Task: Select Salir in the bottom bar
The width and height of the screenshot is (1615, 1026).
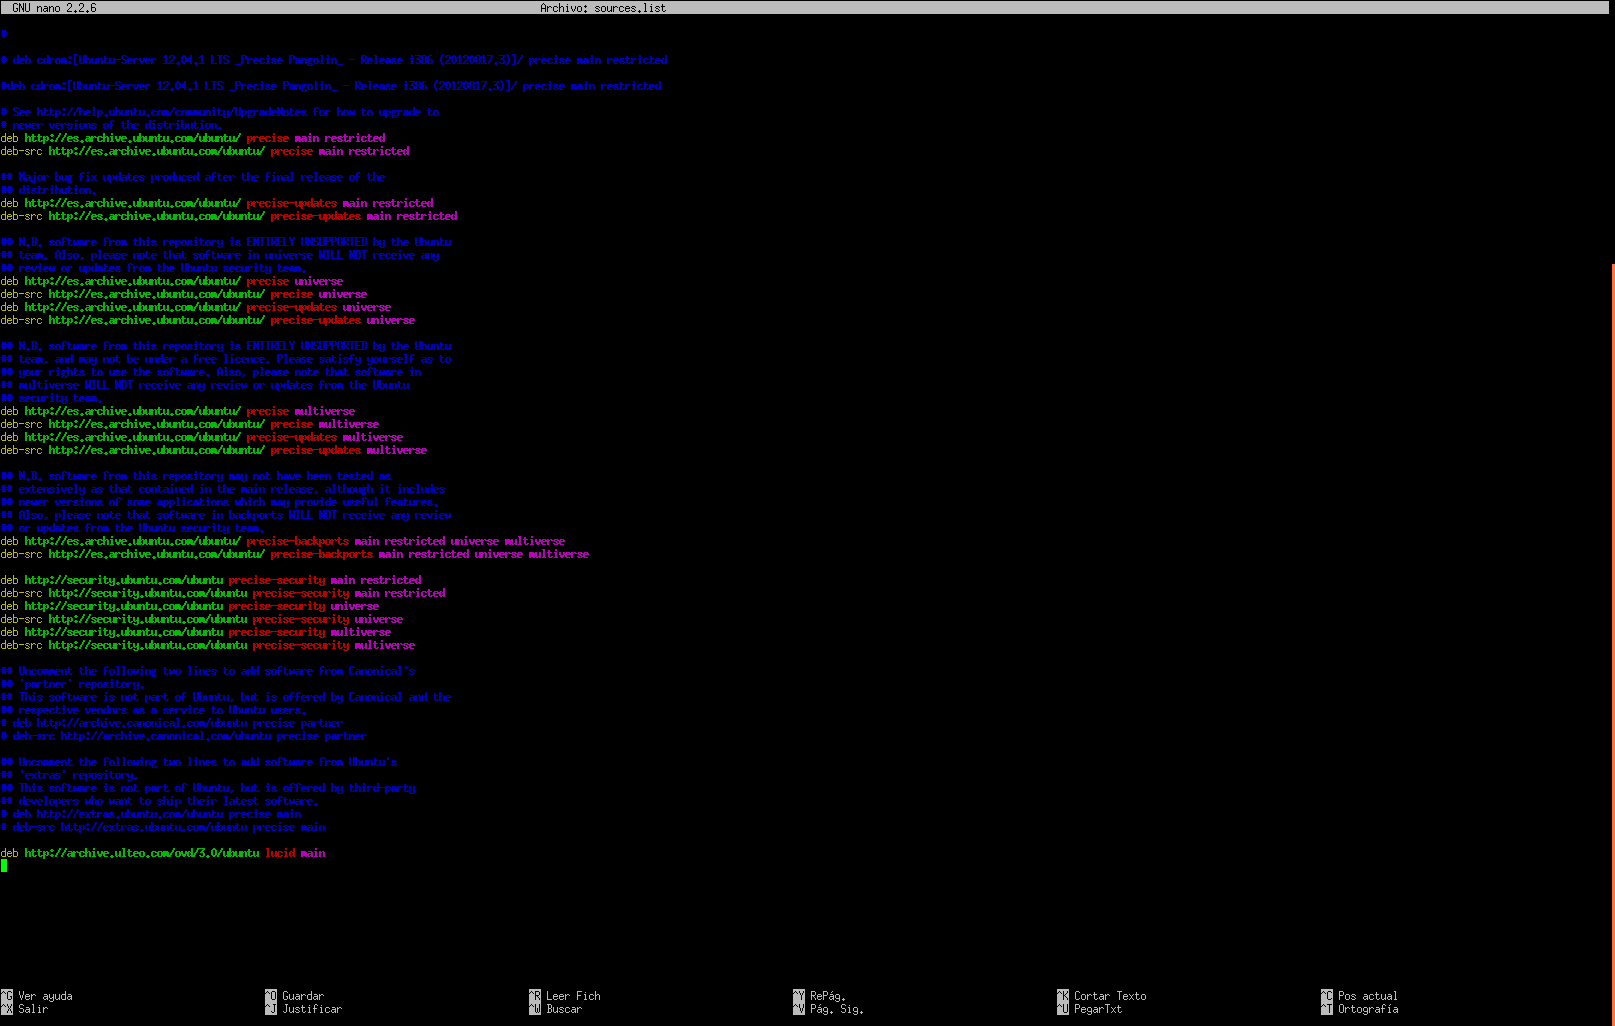Action: (x=32, y=1009)
